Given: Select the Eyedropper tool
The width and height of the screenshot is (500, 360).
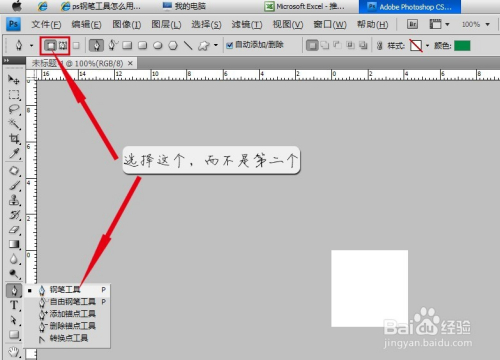Looking at the screenshot, I should pyautogui.click(x=14, y=153).
